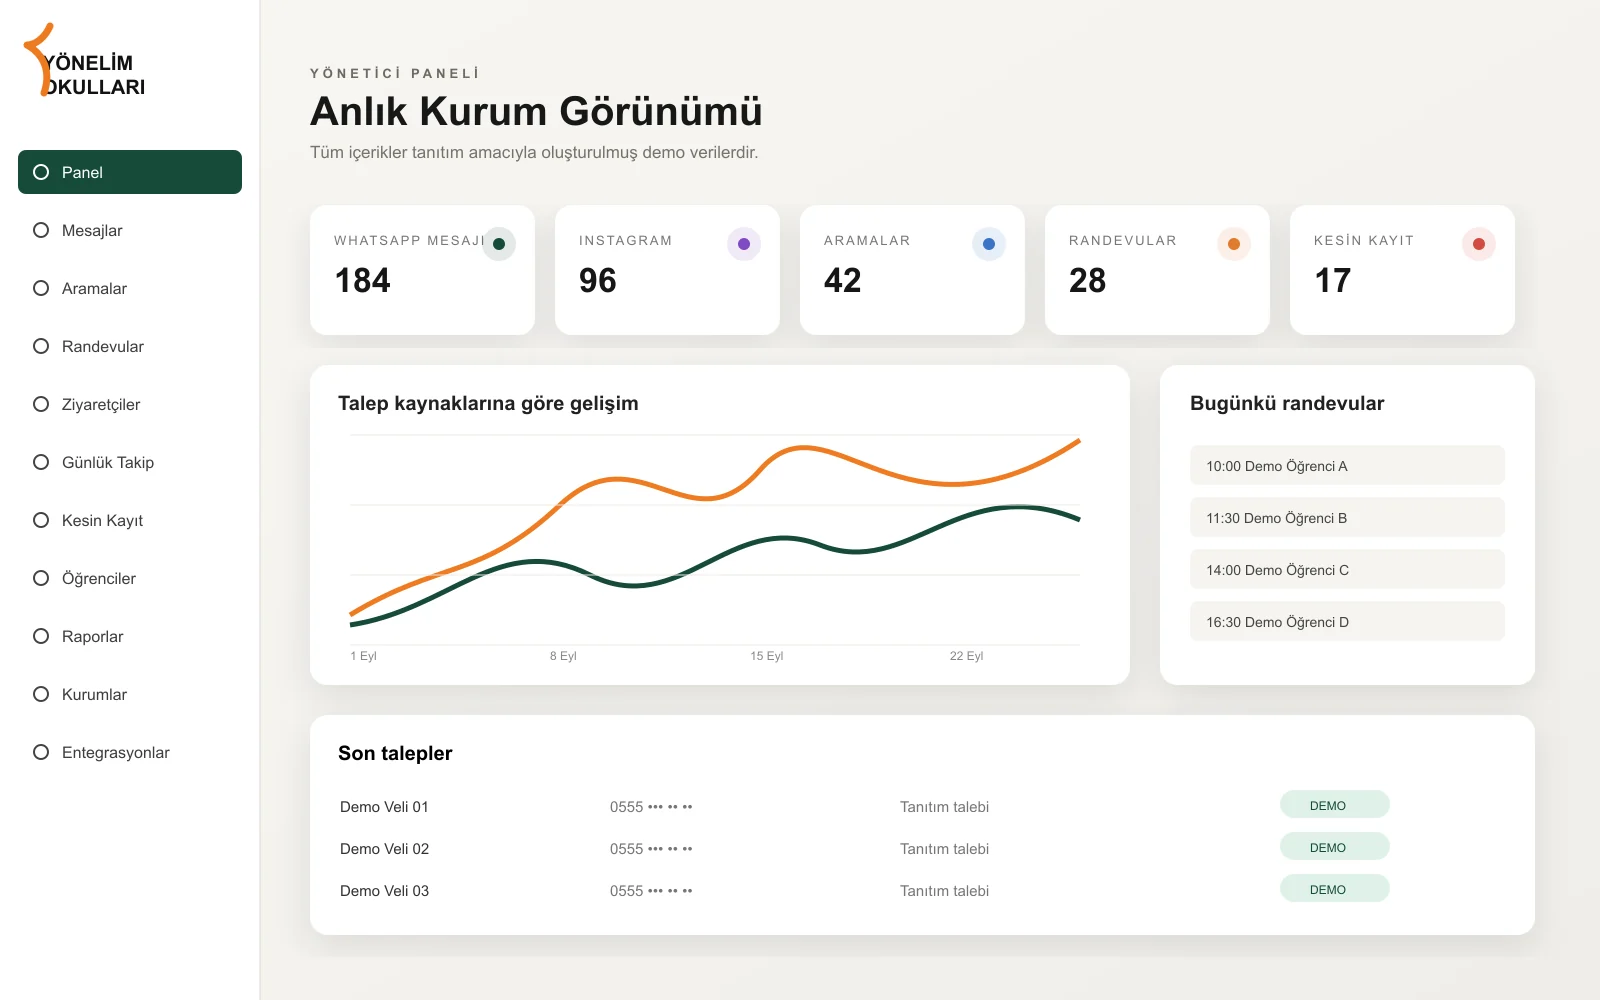The image size is (1600, 1000).
Task: Open the 10:00 Demo Öğrenci A appointment
Action: [x=1347, y=465]
